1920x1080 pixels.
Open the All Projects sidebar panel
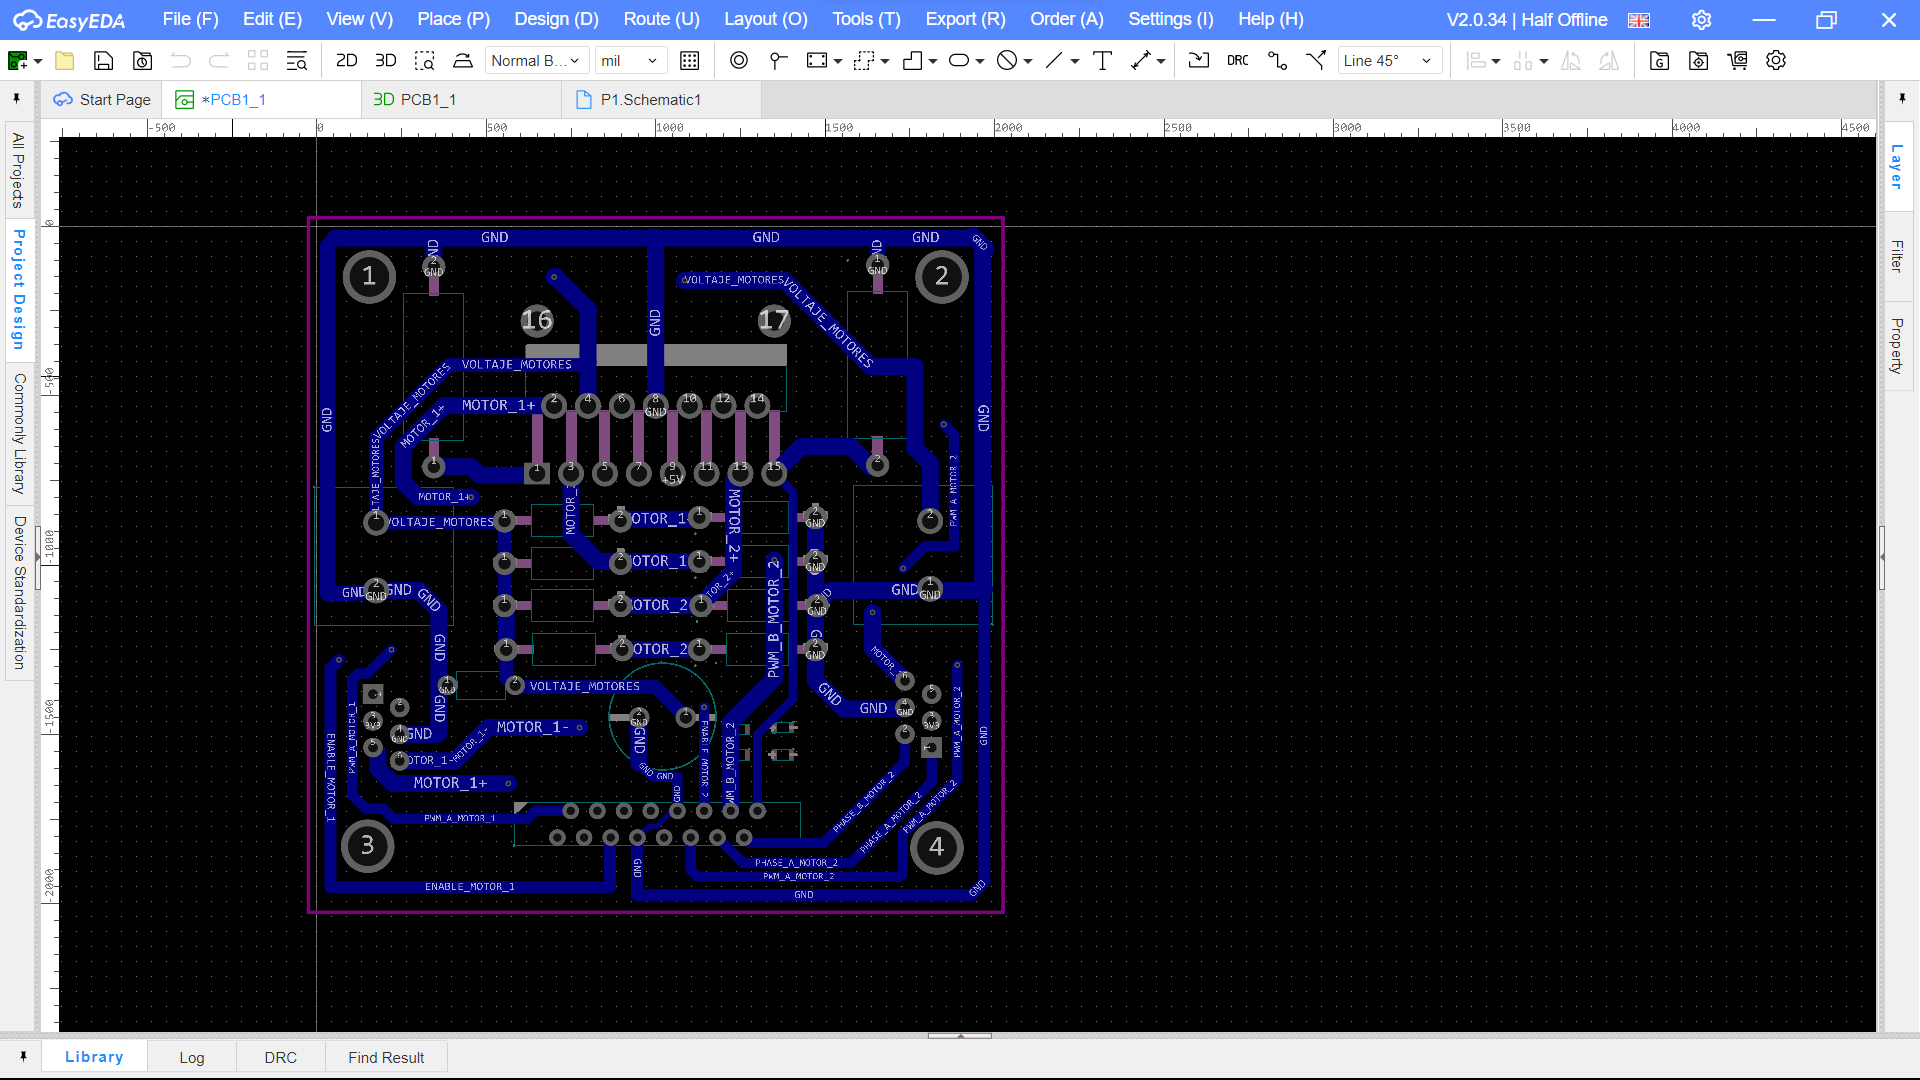point(18,170)
